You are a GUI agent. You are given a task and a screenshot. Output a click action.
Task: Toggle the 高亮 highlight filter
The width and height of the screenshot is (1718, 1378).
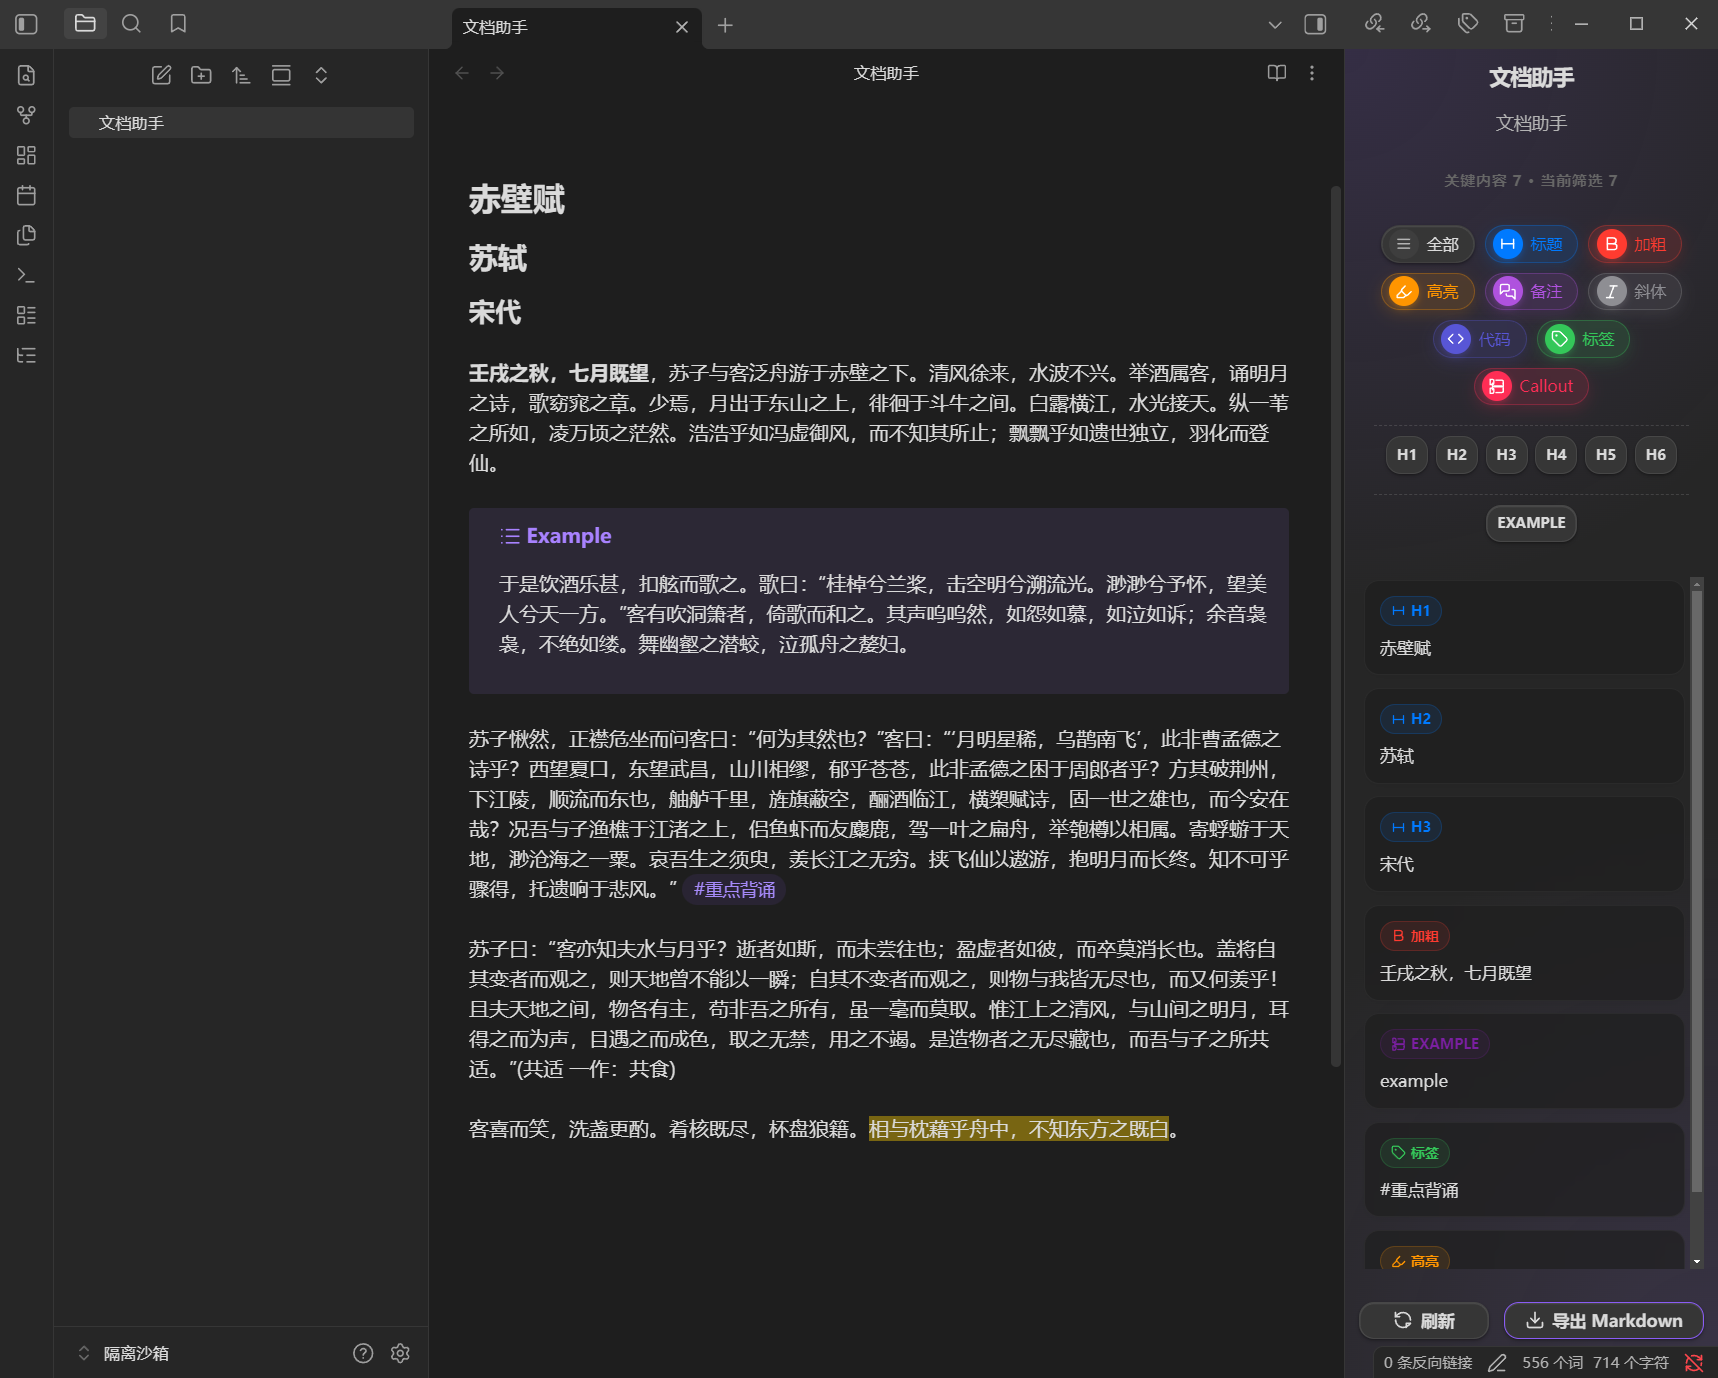point(1427,292)
